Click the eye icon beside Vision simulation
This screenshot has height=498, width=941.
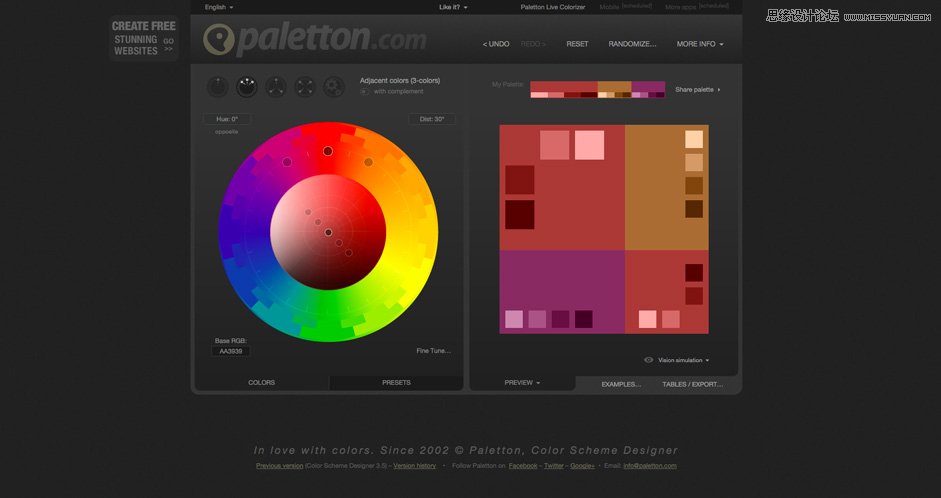649,360
